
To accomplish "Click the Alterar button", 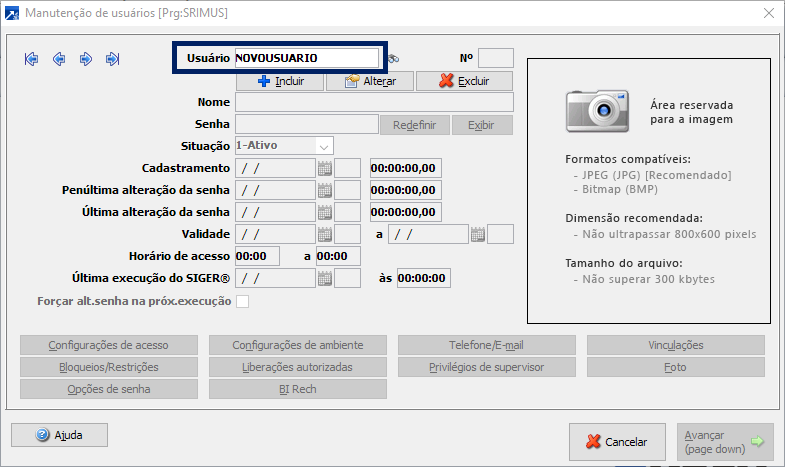I will pos(370,81).
